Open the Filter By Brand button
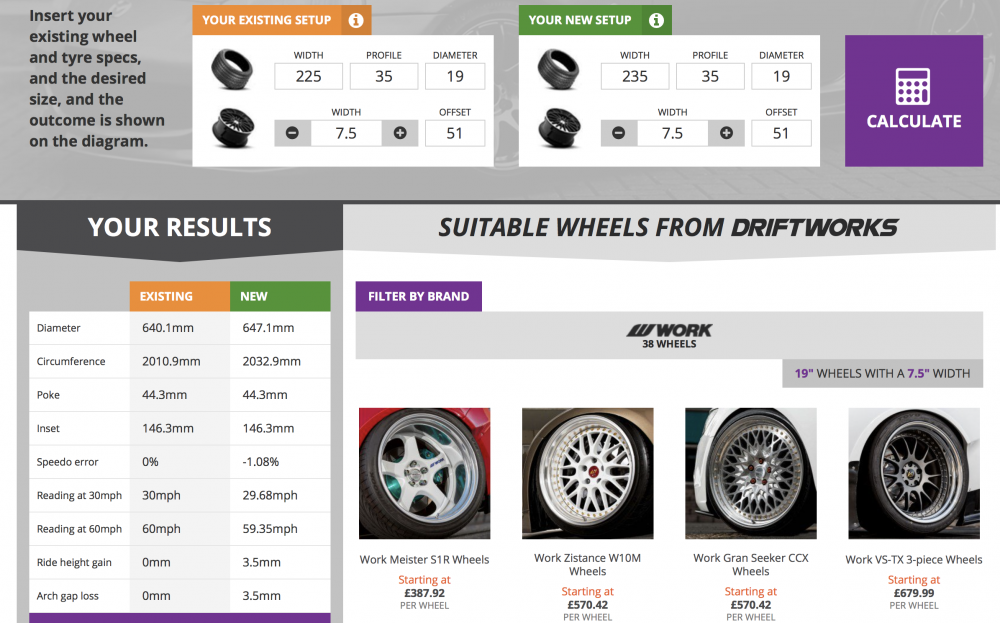Viewport: 1000px width, 623px height. (x=418, y=297)
